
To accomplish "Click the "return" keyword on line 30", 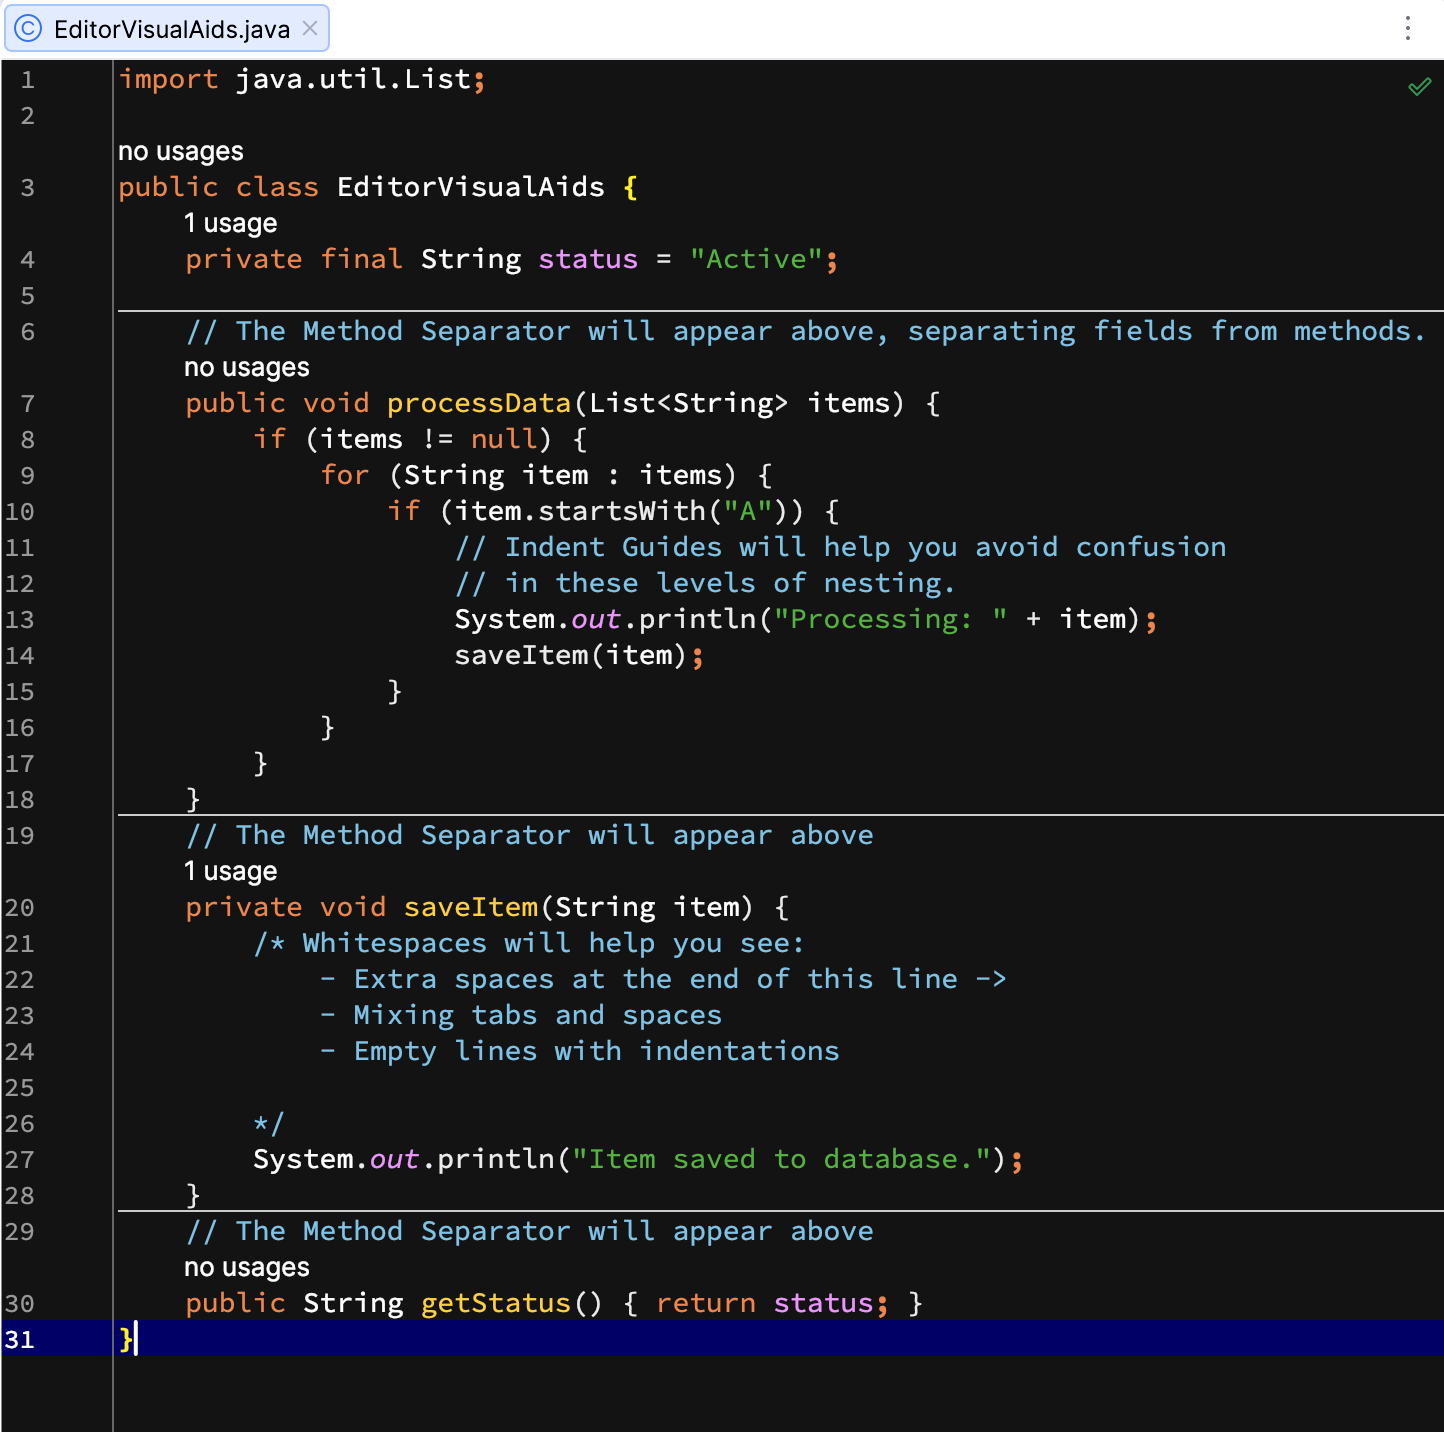I will pos(706,1303).
